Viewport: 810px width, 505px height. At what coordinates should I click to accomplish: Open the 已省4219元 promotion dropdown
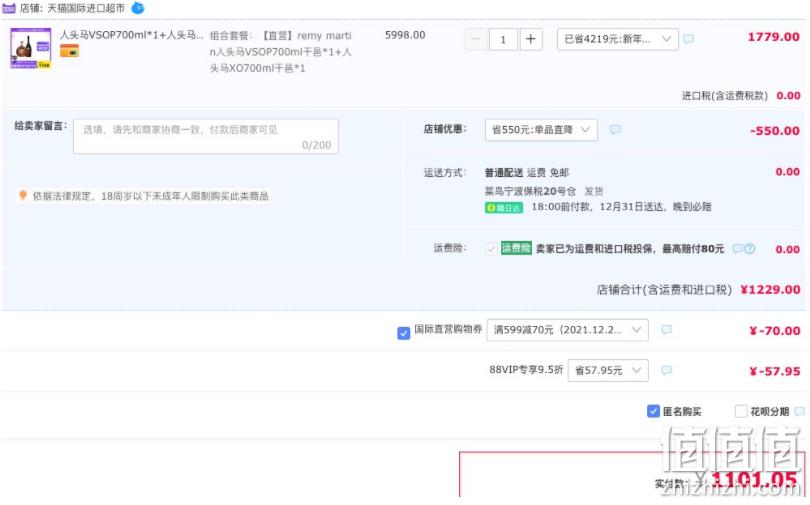pos(617,39)
